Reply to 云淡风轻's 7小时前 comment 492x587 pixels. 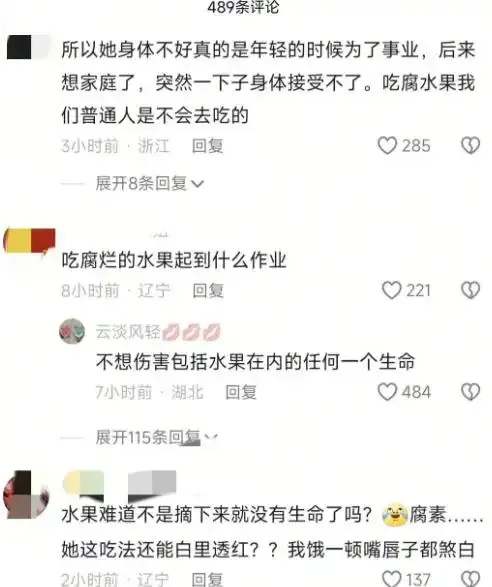tap(241, 392)
